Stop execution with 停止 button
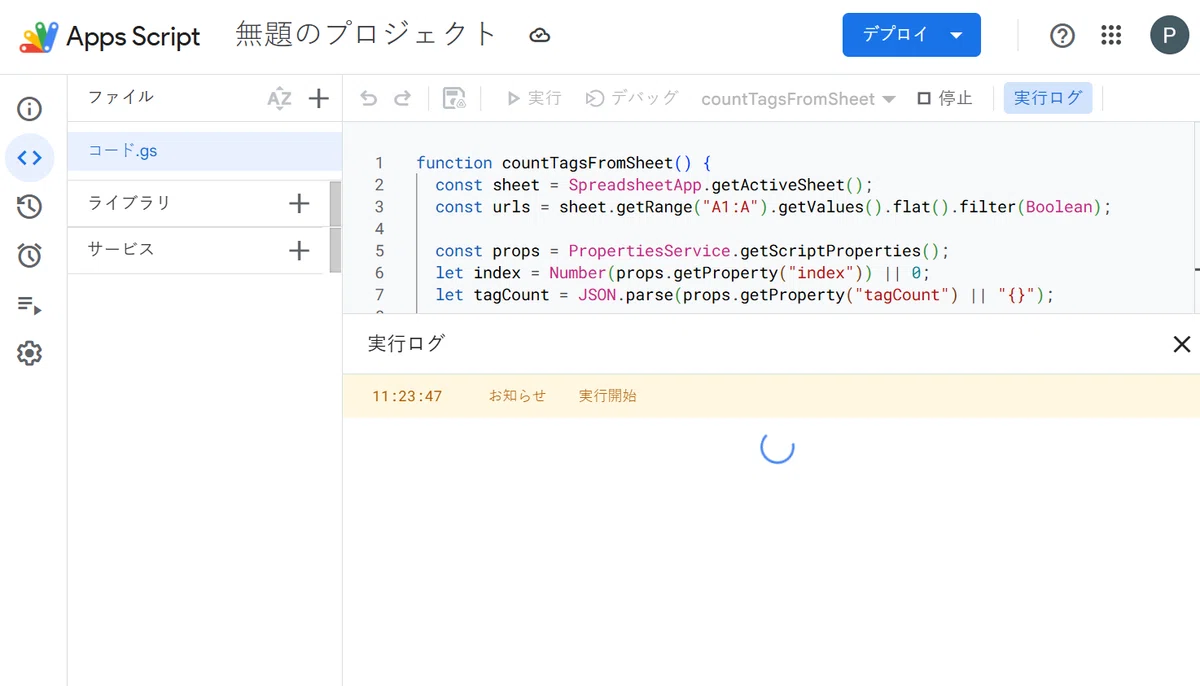 [x=945, y=98]
